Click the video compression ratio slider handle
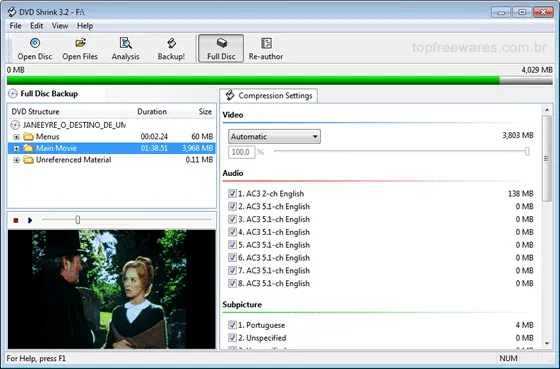 [x=527, y=151]
